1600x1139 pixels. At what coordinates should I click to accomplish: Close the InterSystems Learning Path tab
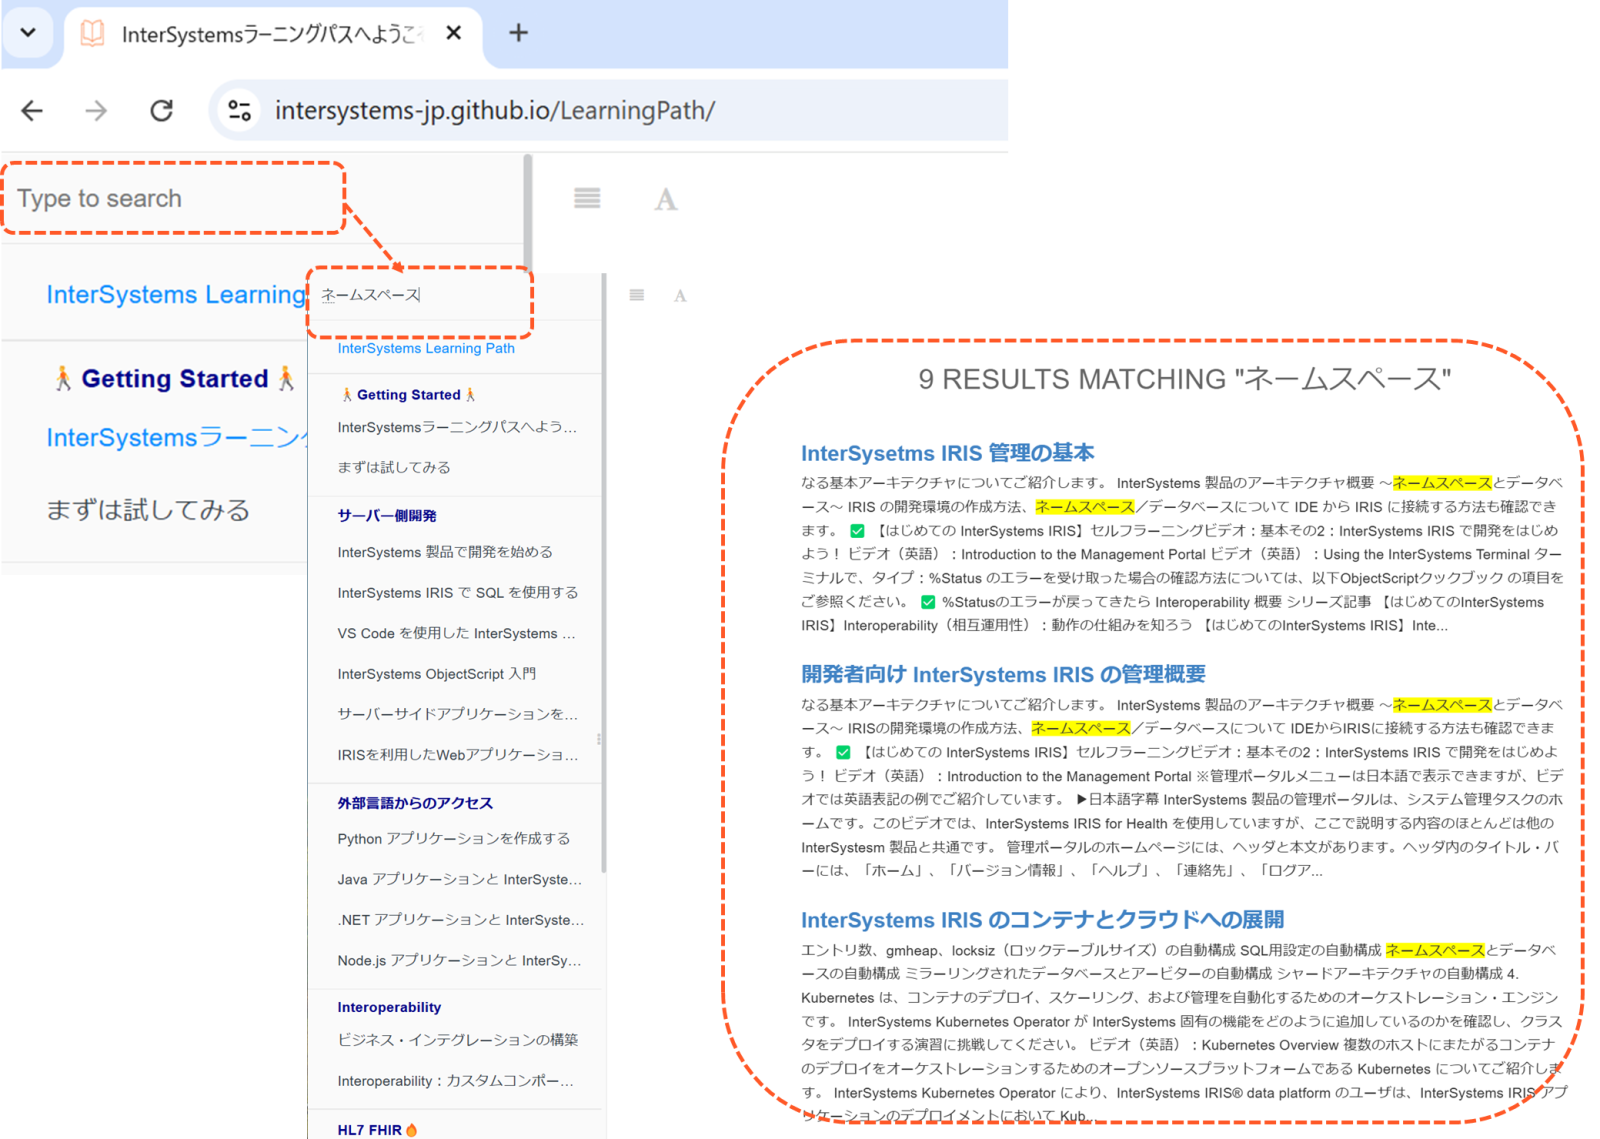453,33
